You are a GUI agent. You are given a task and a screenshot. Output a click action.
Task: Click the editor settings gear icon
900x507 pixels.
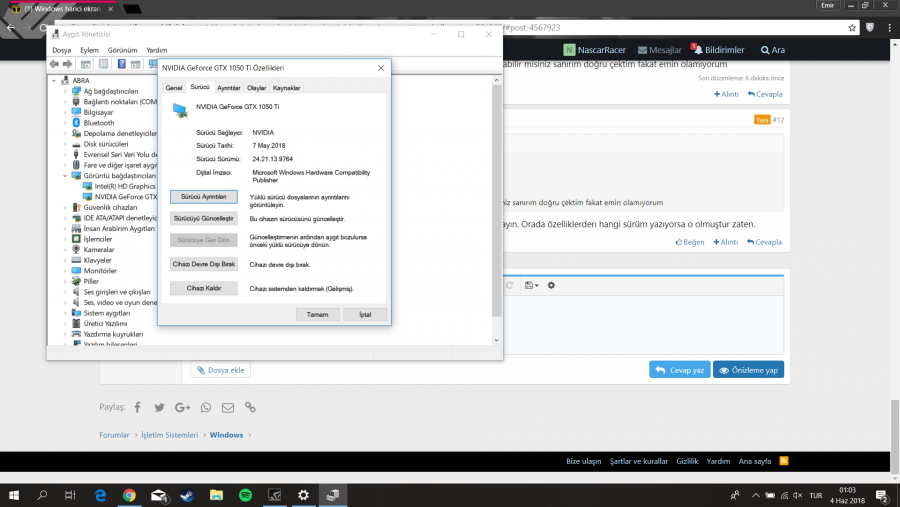click(x=551, y=285)
